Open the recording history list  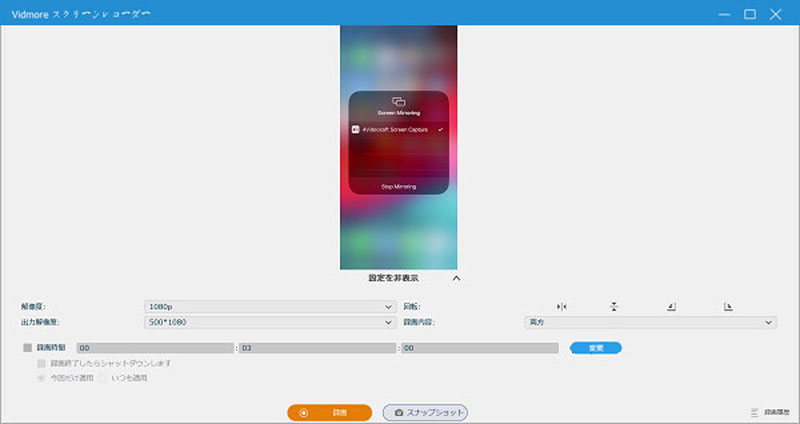[770, 412]
